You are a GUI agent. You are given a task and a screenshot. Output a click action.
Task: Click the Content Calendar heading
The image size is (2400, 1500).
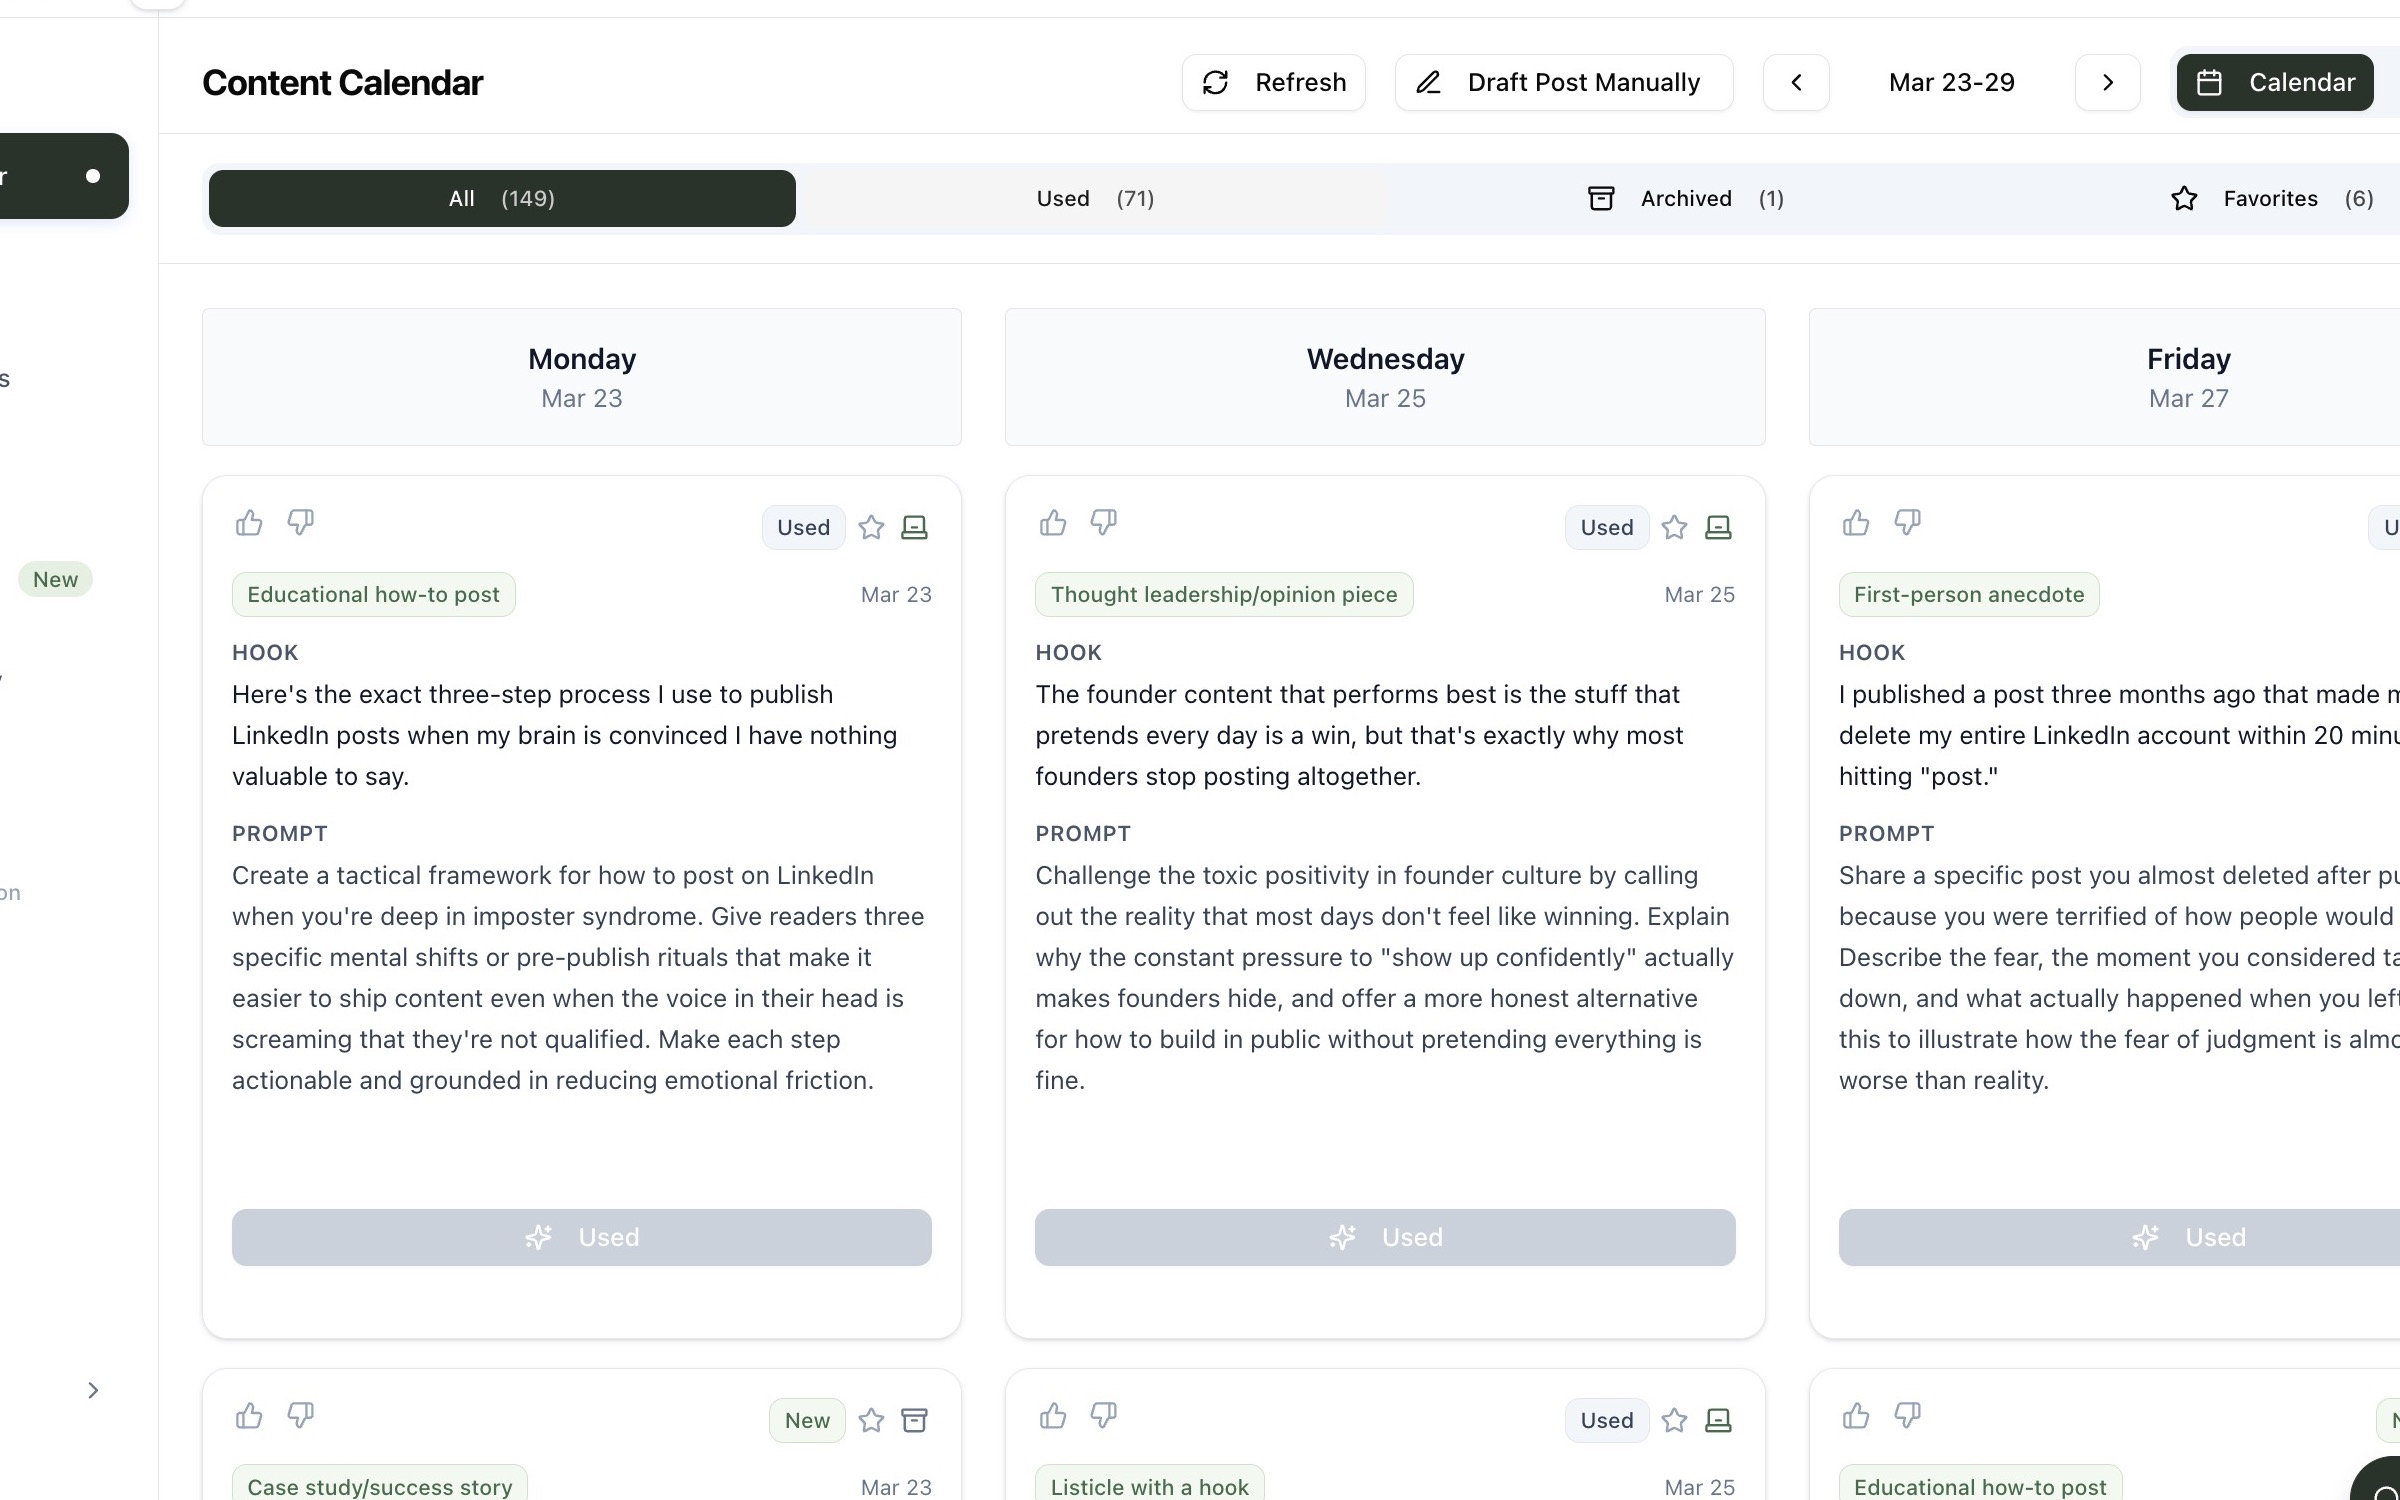(x=343, y=82)
